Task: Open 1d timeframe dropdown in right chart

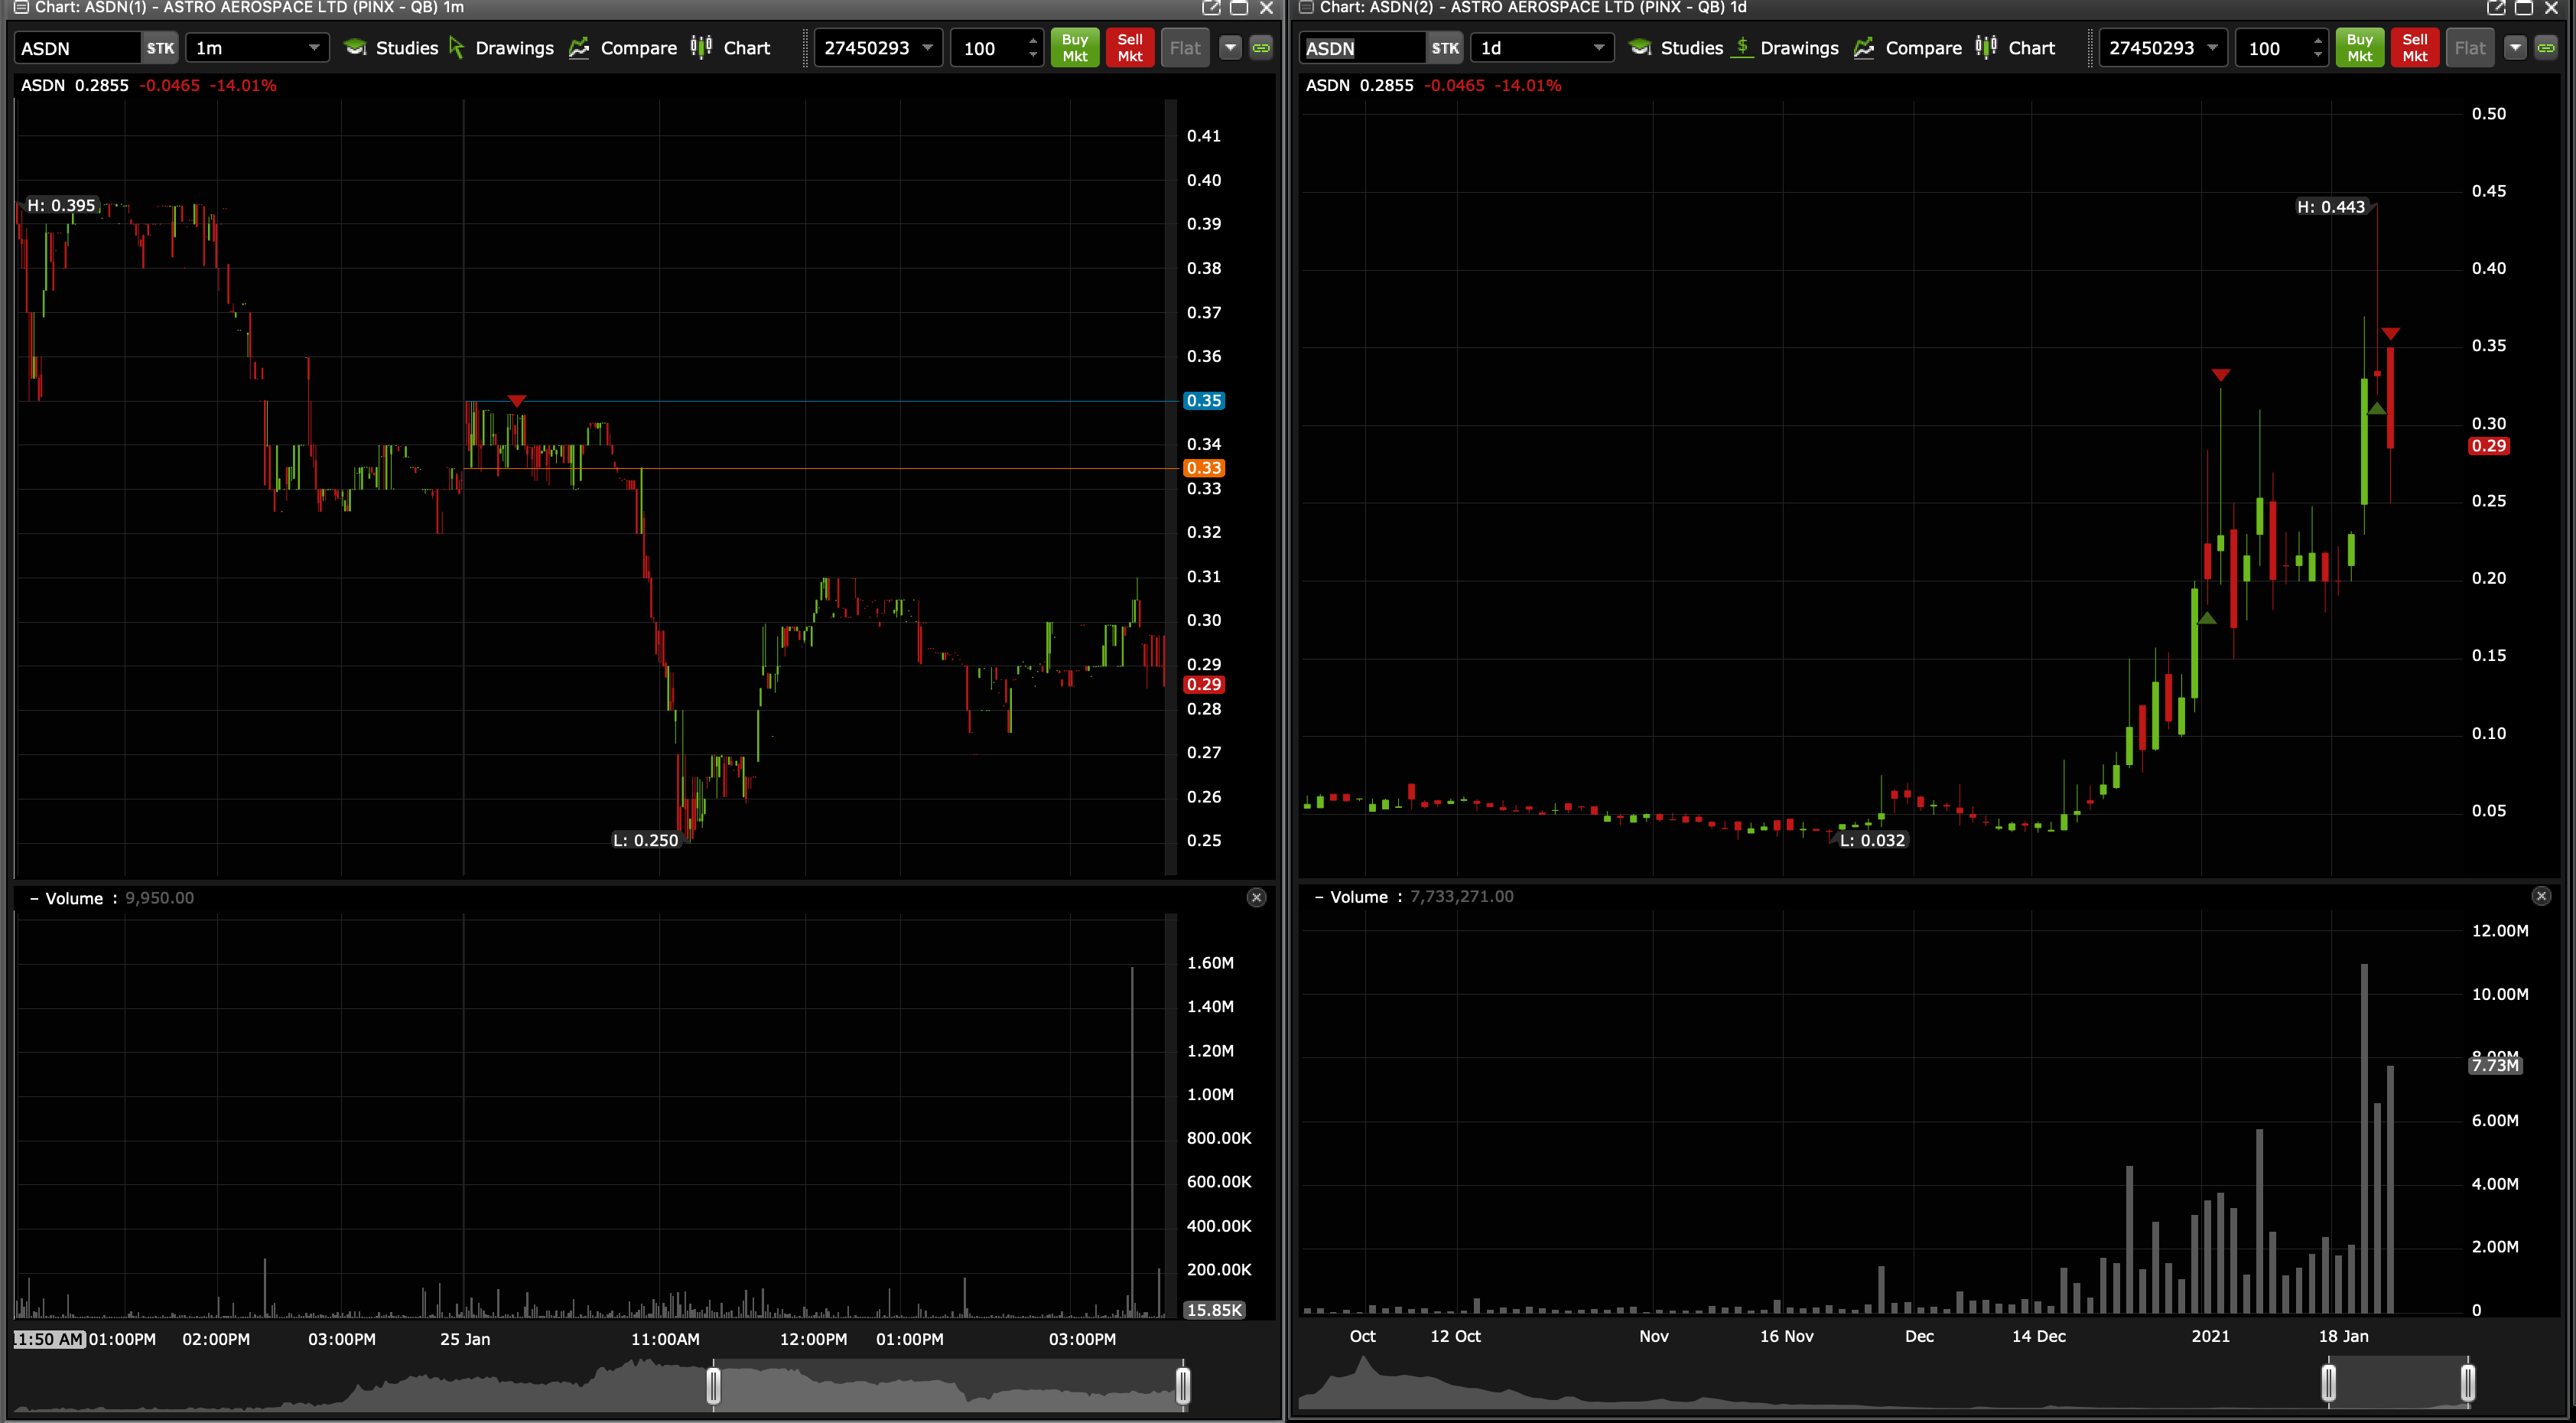Action: (x=1542, y=48)
